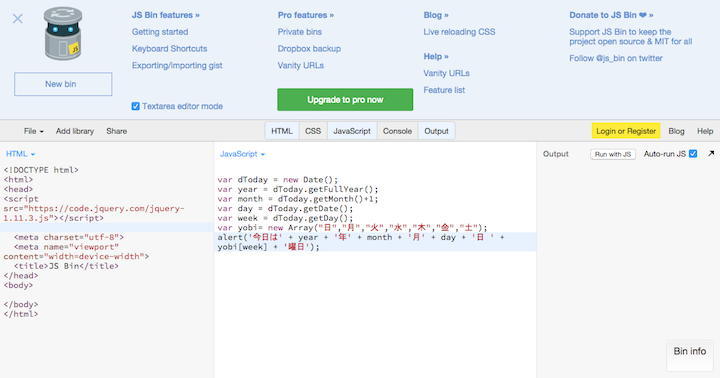Open Help link in top toolbar
The width and height of the screenshot is (720, 378).
click(x=705, y=131)
